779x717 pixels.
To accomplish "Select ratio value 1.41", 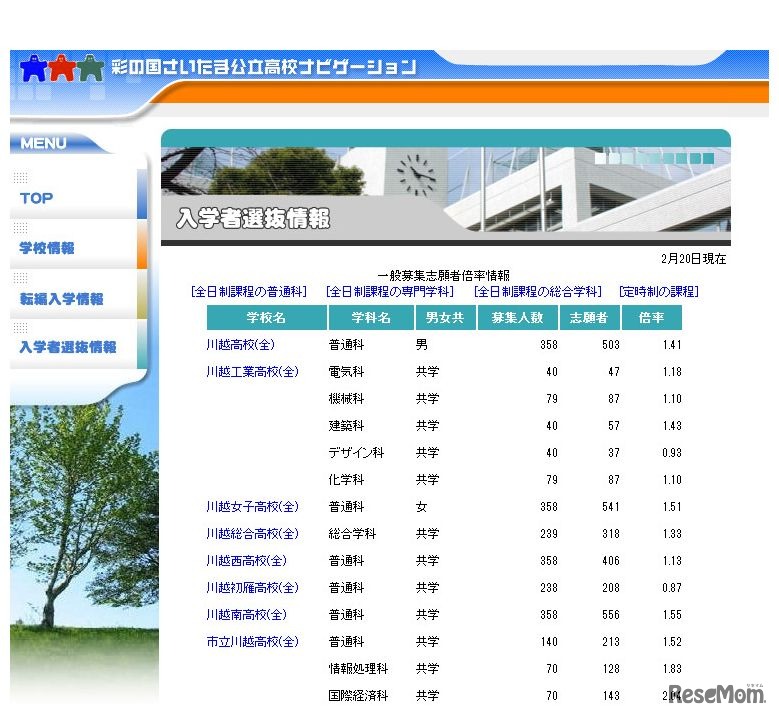I will (672, 345).
